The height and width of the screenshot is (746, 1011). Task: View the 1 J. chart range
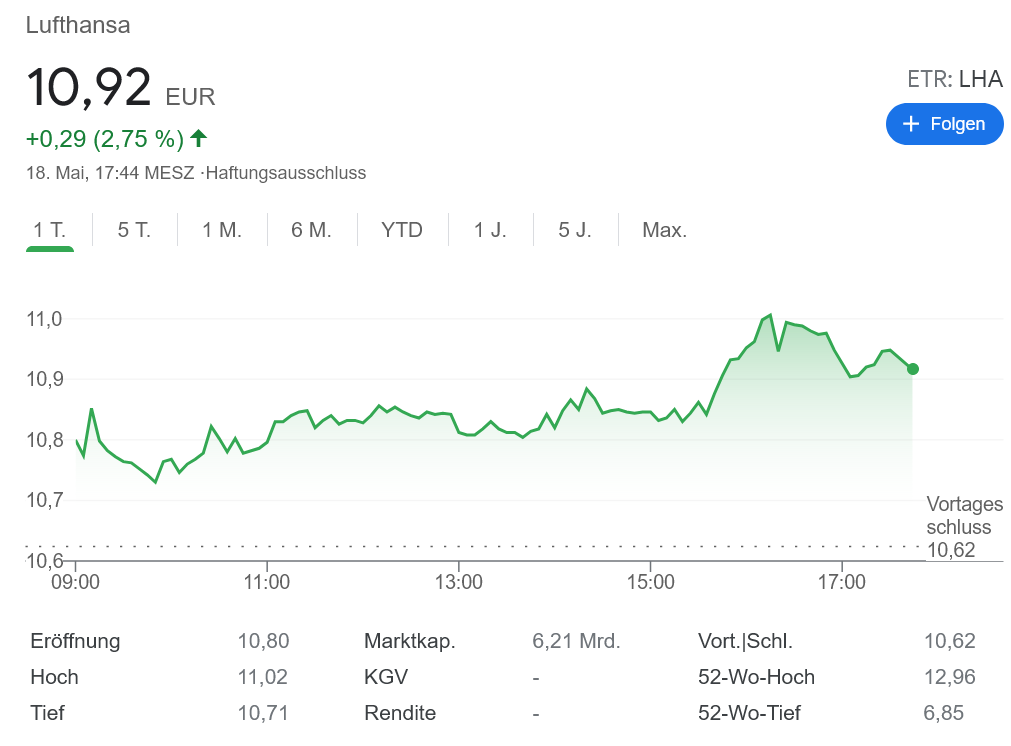(490, 230)
